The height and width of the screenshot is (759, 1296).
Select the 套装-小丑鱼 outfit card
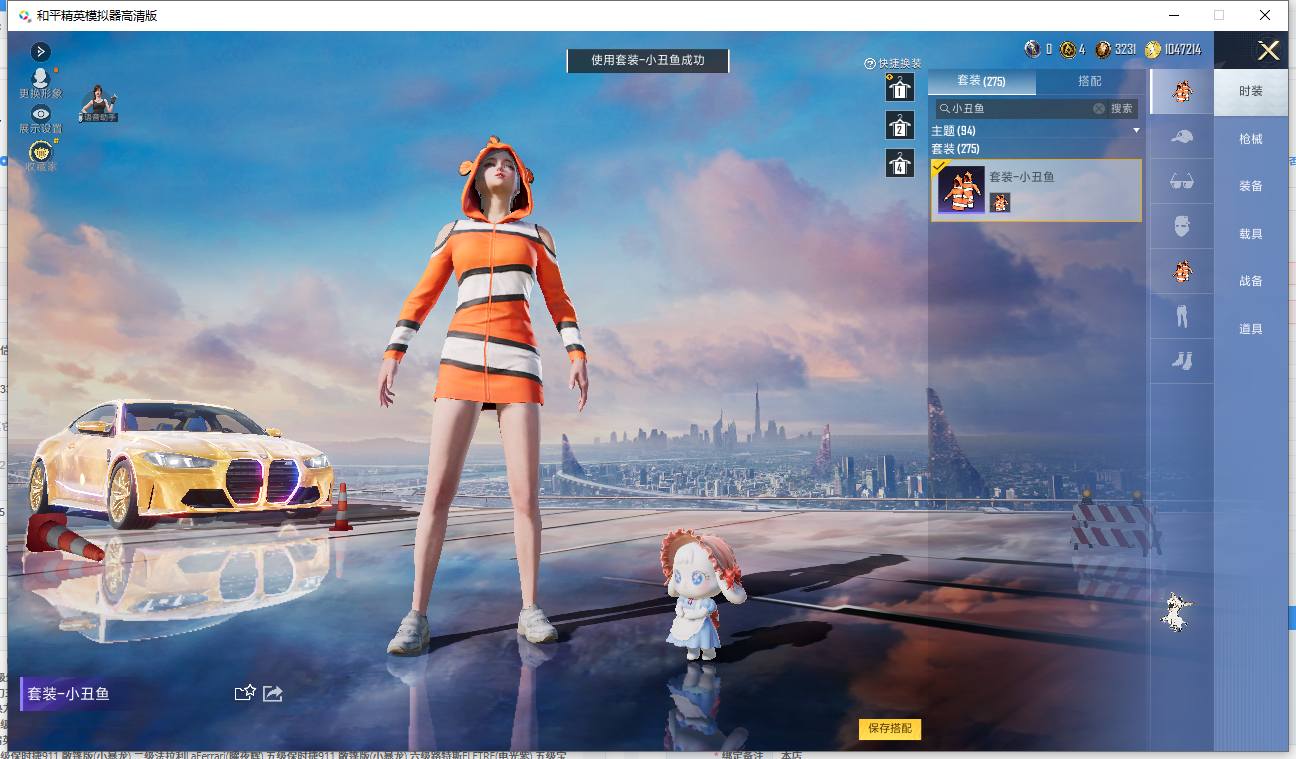(1036, 190)
